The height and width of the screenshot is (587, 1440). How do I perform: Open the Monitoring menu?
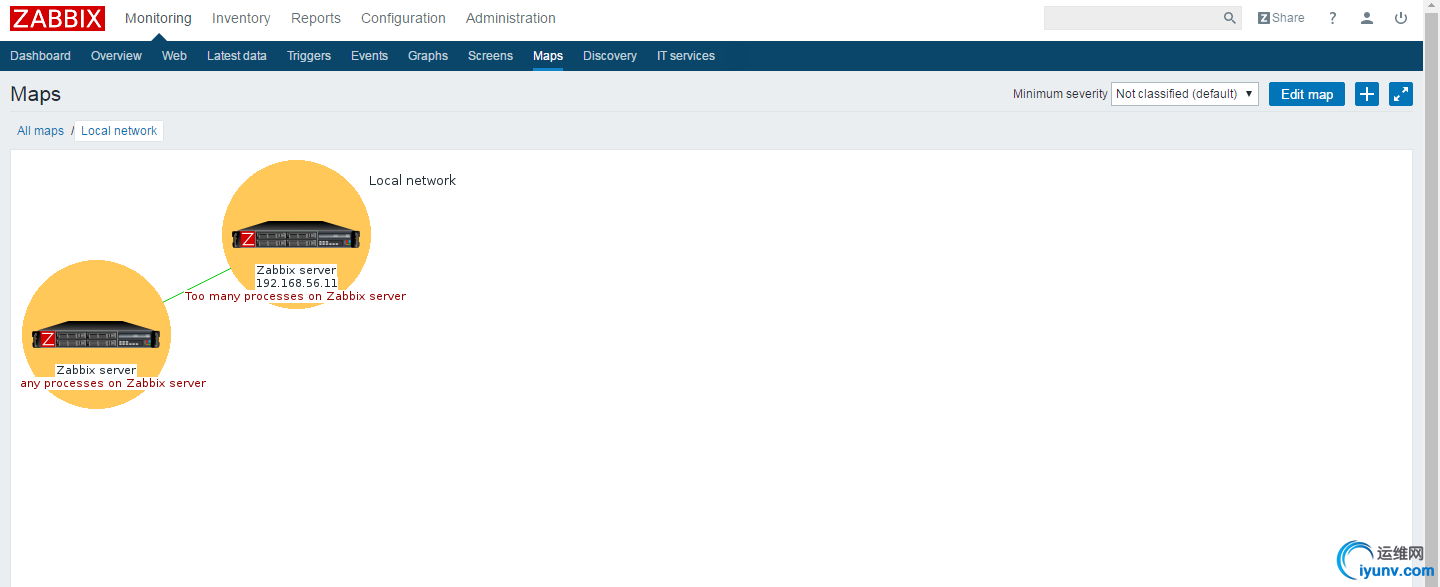[158, 18]
